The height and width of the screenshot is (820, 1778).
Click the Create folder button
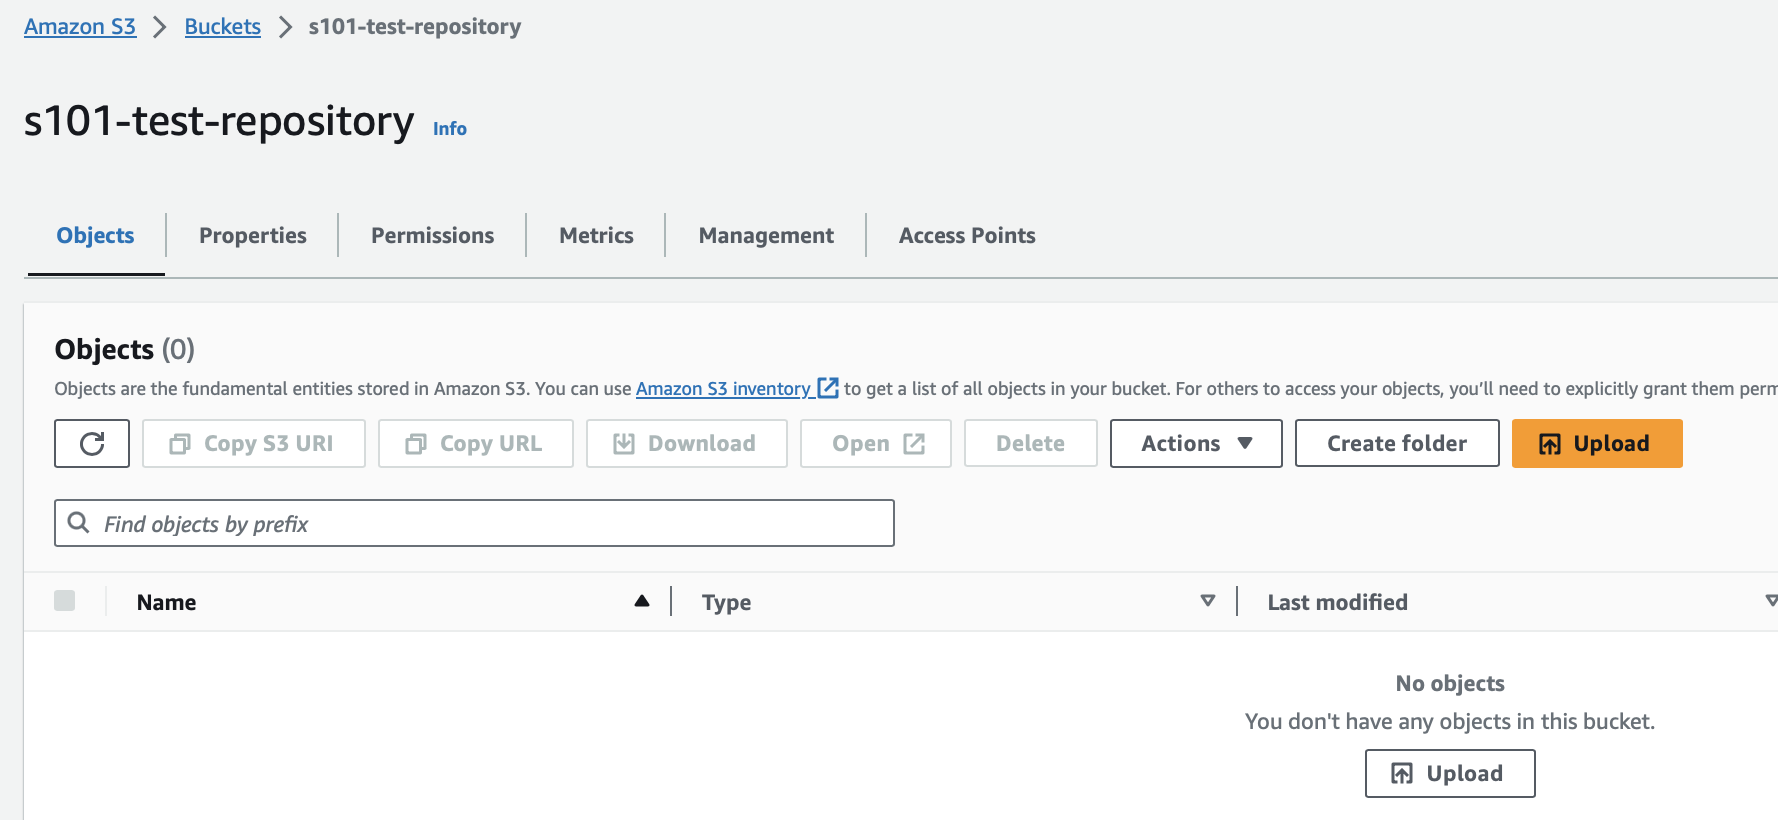click(x=1397, y=443)
